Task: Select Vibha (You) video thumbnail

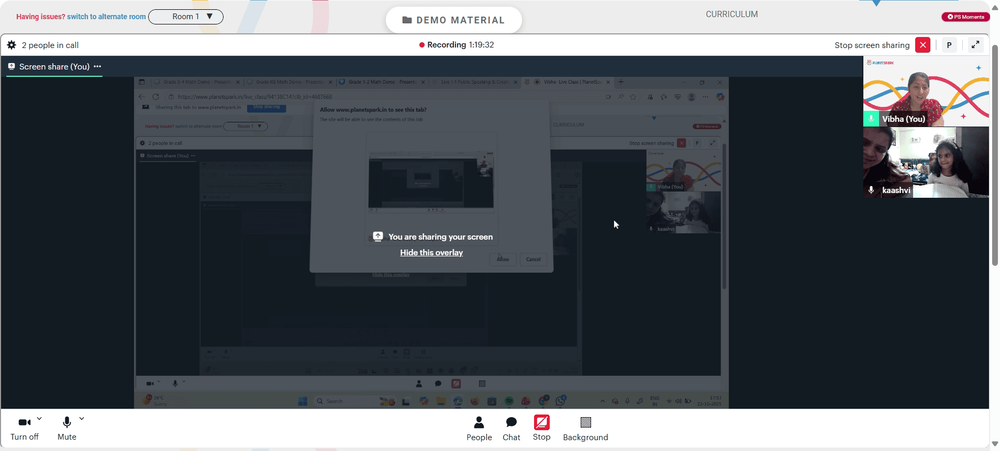Action: [x=926, y=91]
